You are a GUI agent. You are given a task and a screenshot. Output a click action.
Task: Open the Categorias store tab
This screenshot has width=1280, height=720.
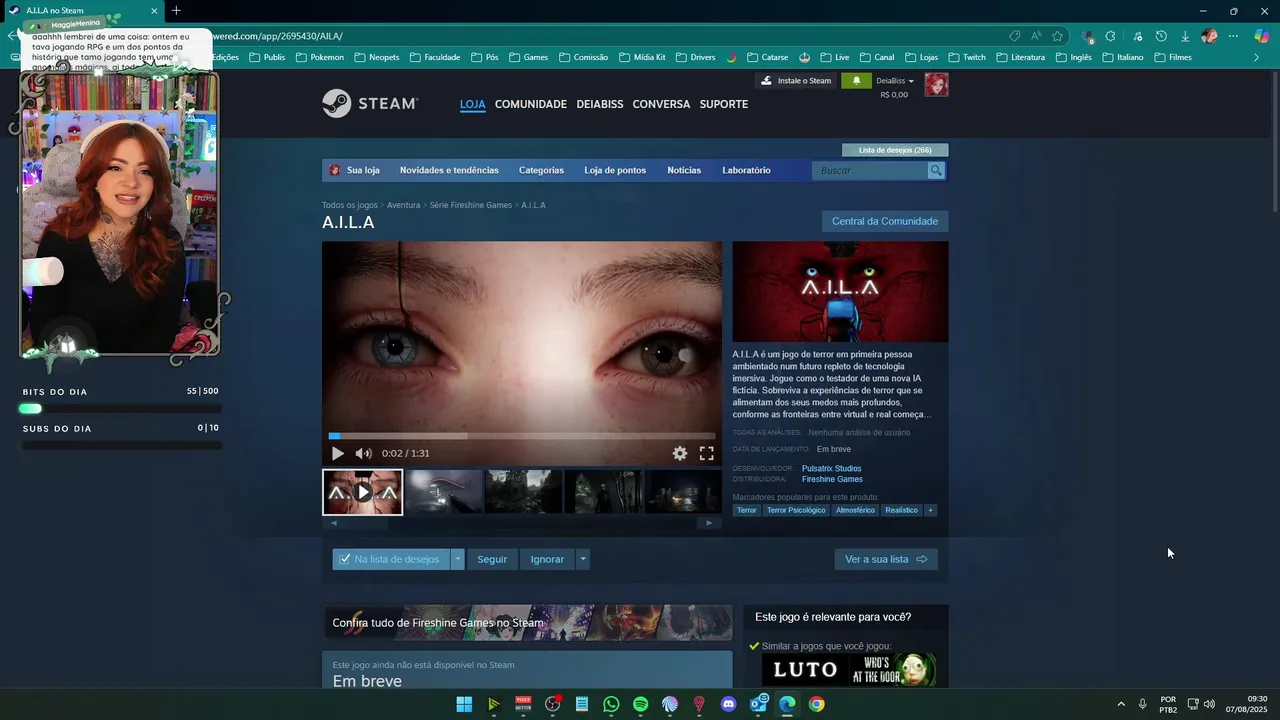click(541, 171)
